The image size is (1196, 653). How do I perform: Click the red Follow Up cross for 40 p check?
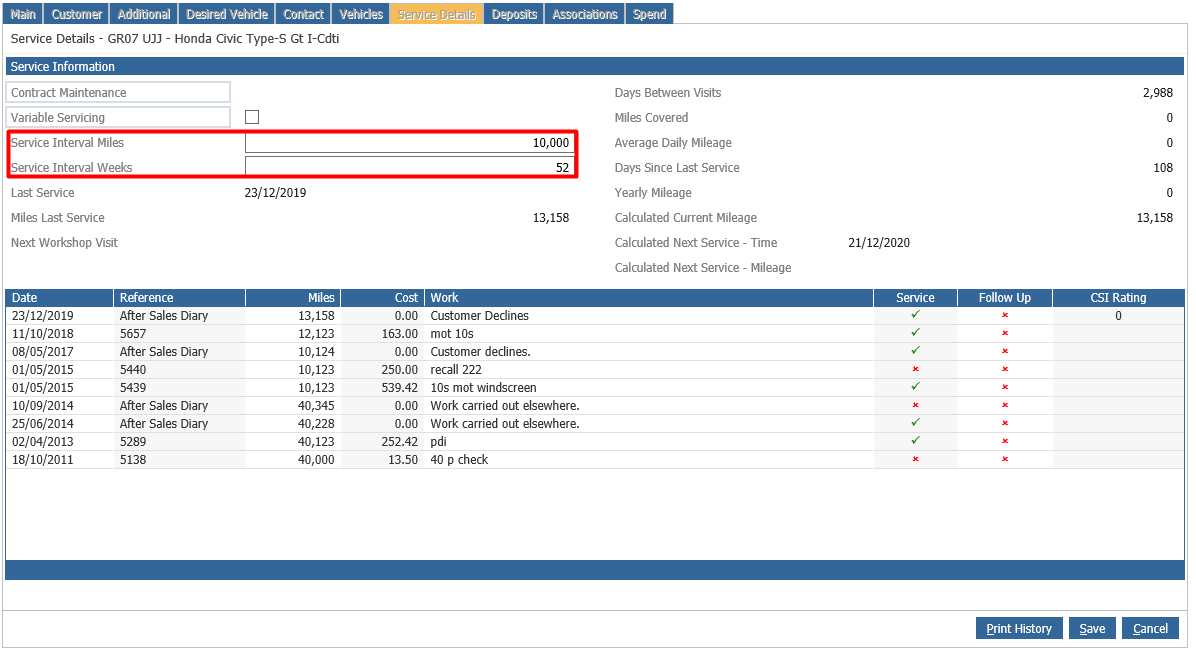(x=1004, y=459)
